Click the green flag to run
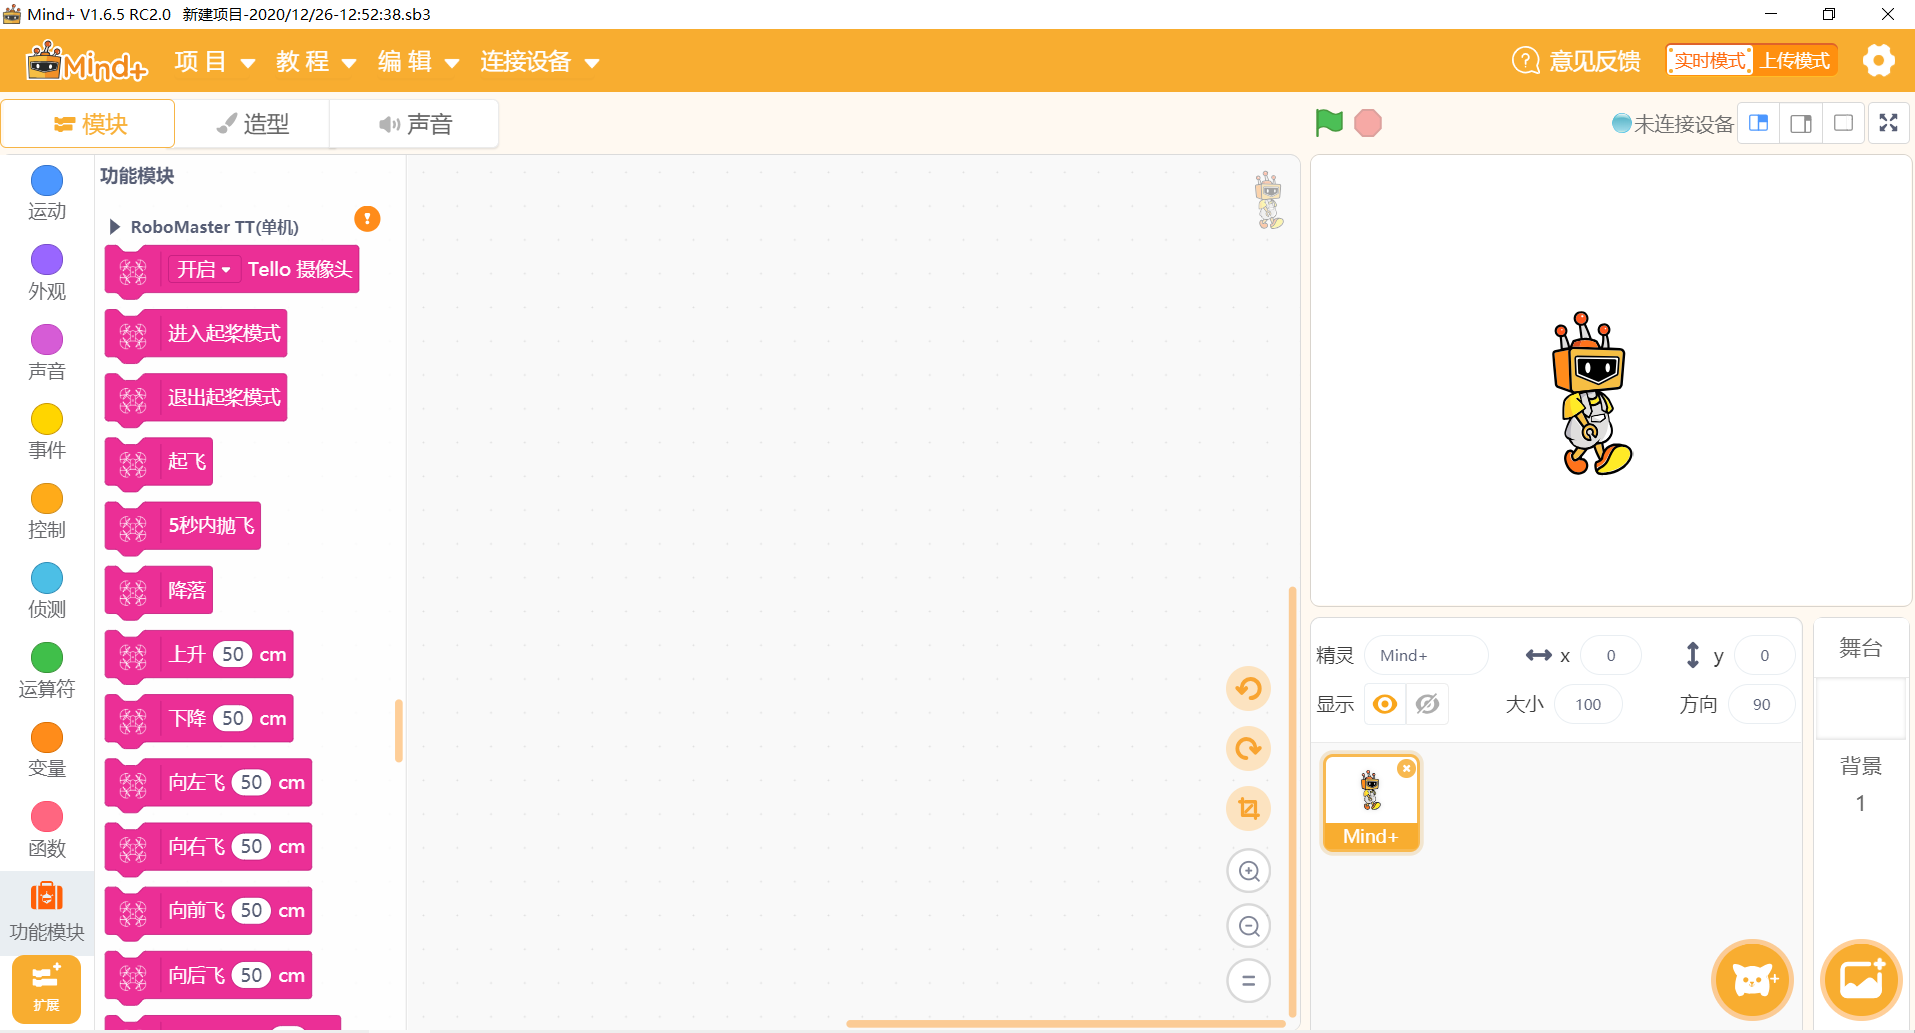1915x1033 pixels. point(1329,123)
